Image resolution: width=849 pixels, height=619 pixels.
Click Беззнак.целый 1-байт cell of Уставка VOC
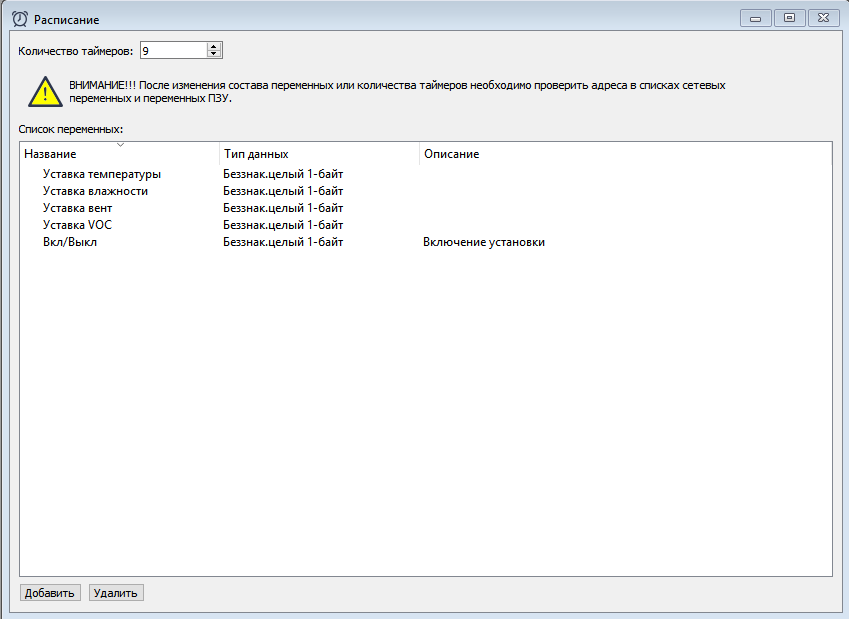click(x=282, y=224)
